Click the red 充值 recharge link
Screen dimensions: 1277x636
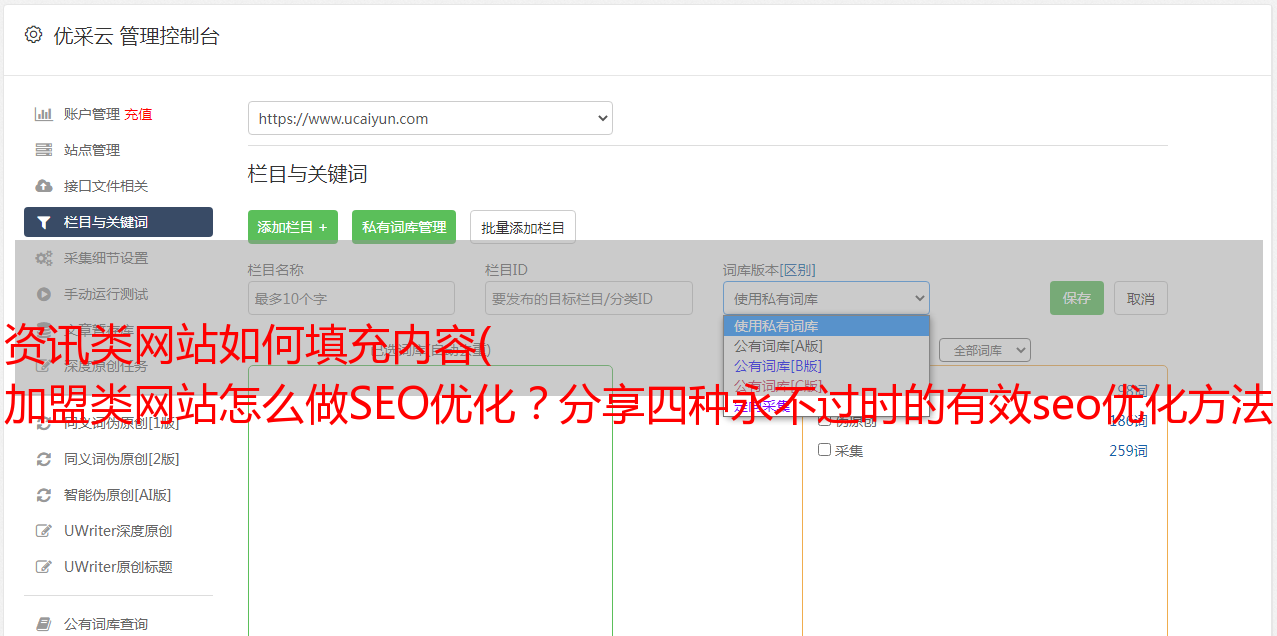point(138,114)
